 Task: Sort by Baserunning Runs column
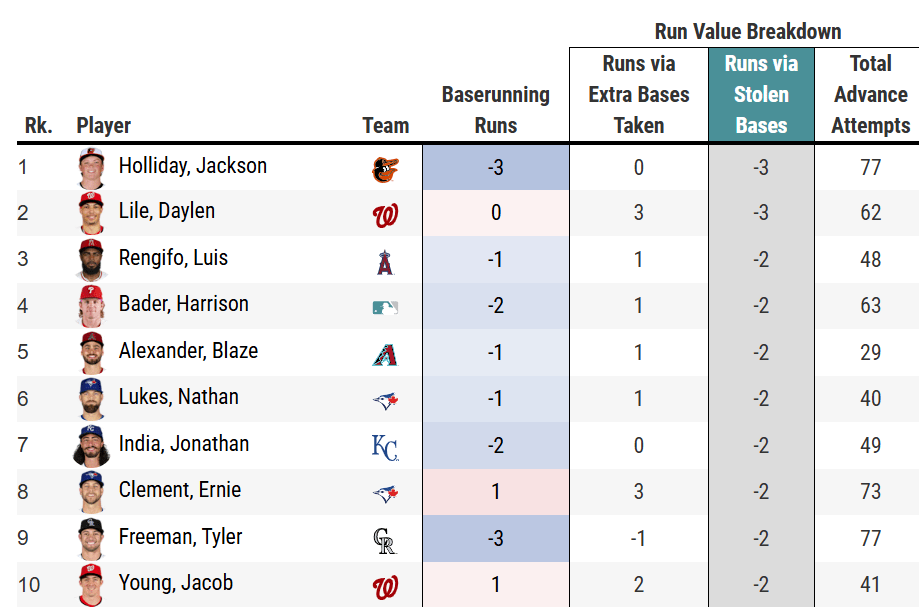click(x=495, y=110)
